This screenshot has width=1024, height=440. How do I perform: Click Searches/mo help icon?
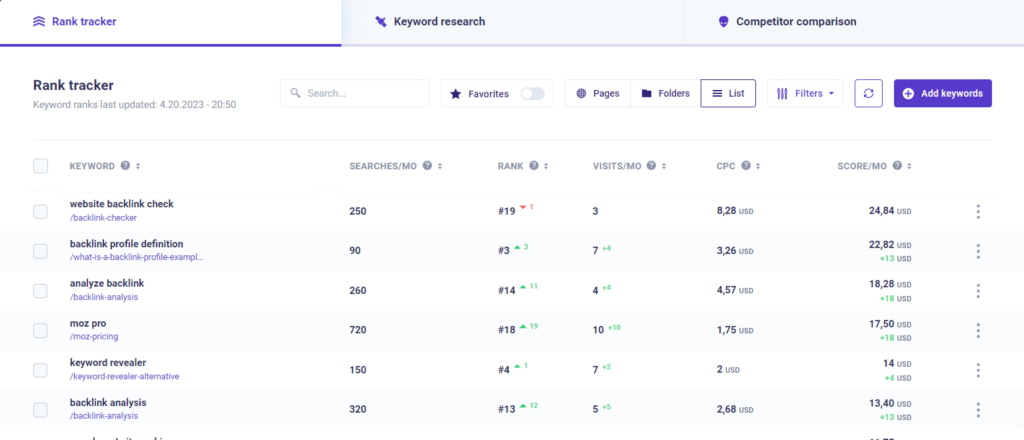(x=427, y=166)
